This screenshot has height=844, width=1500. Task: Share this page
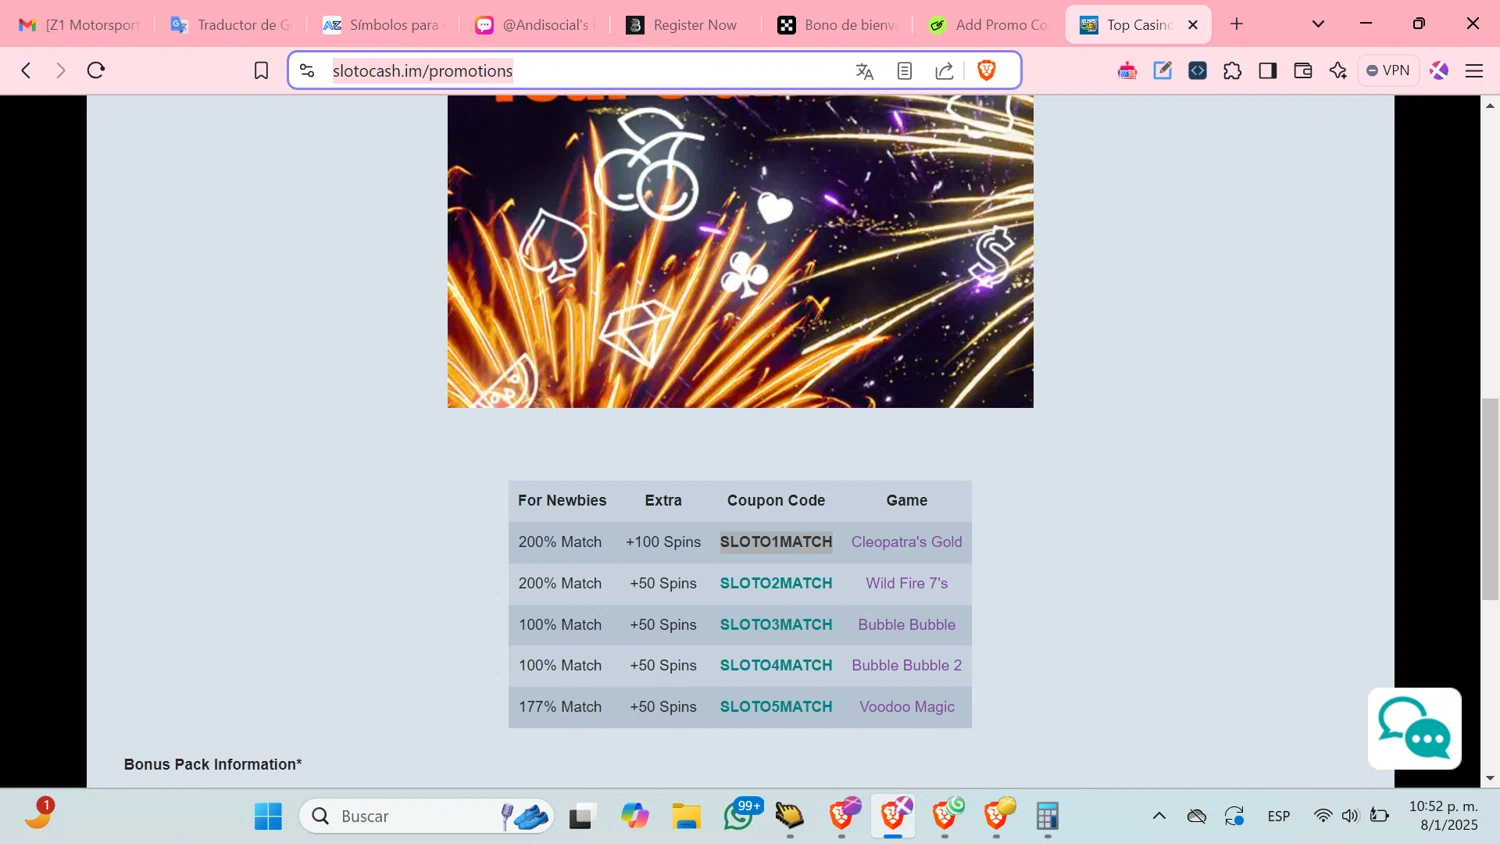pos(944,71)
